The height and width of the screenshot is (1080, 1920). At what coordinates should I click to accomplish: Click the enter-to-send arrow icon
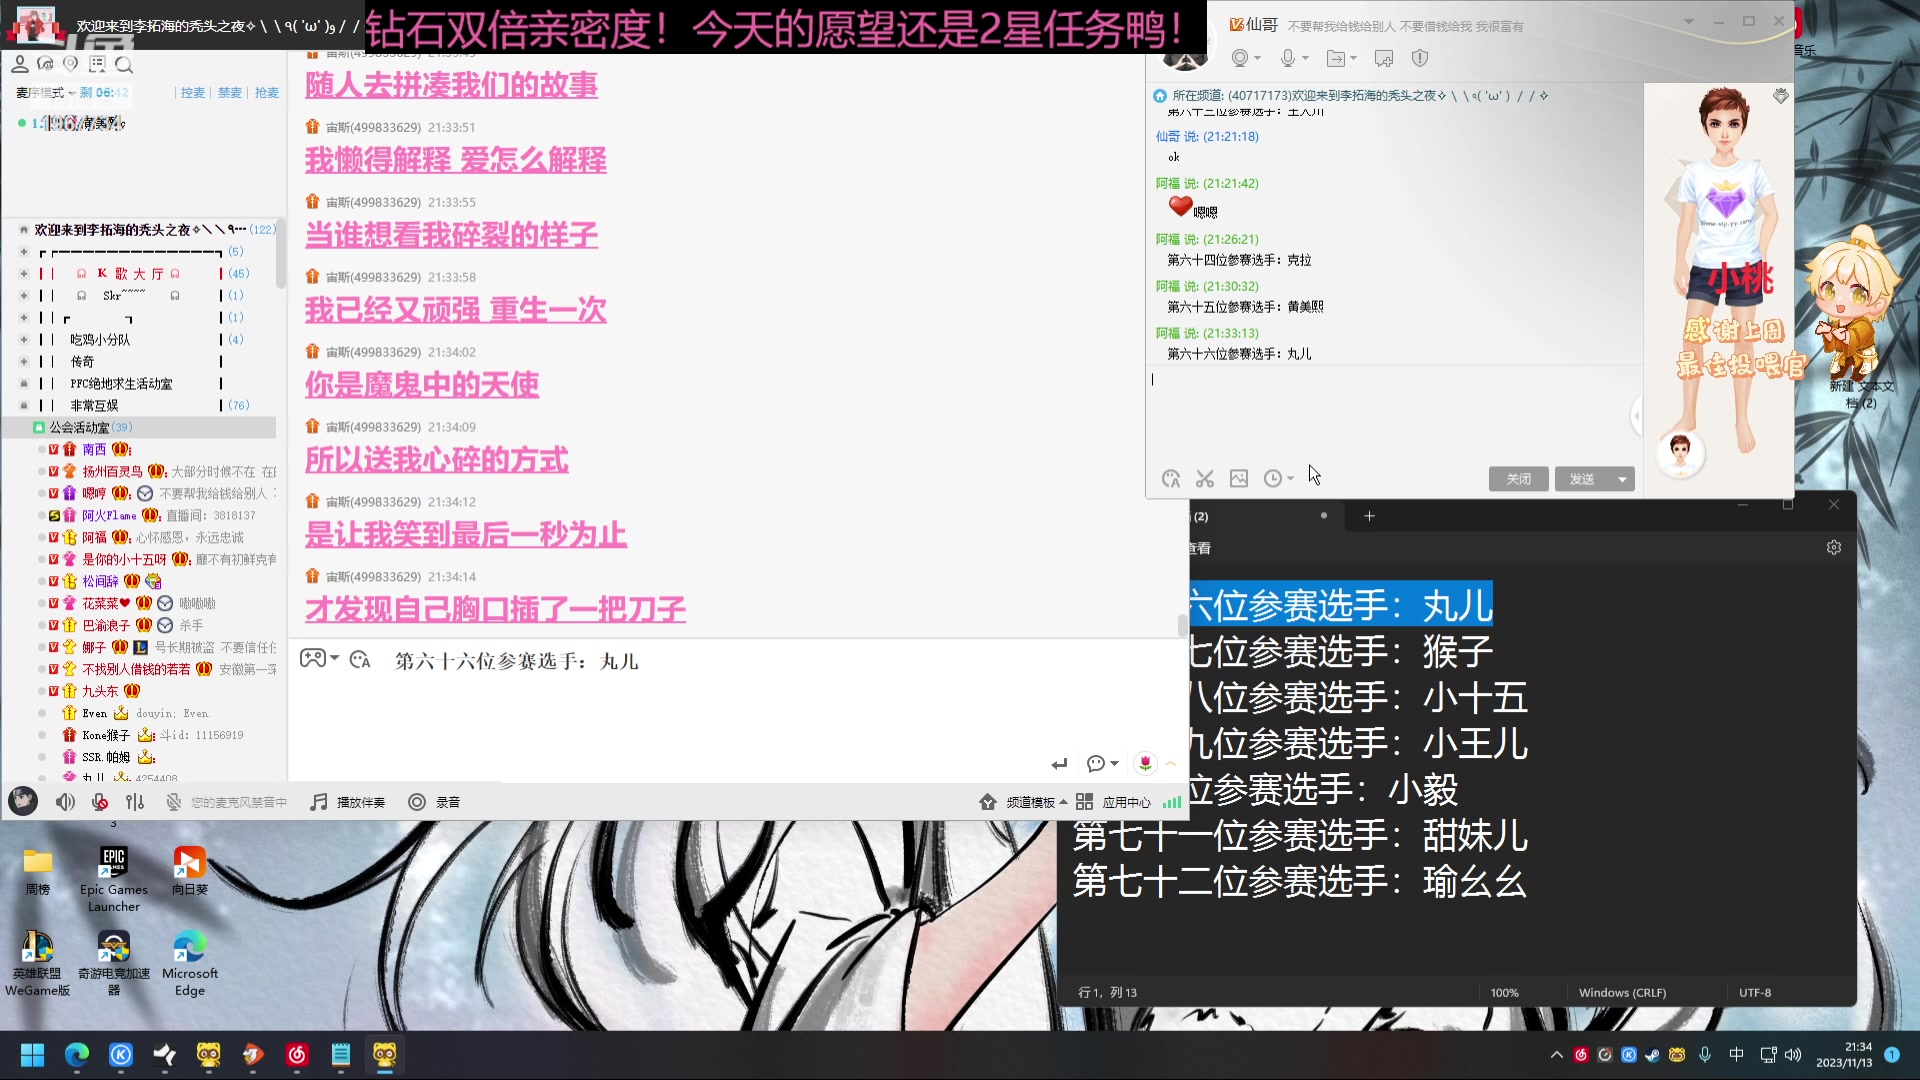(1059, 764)
